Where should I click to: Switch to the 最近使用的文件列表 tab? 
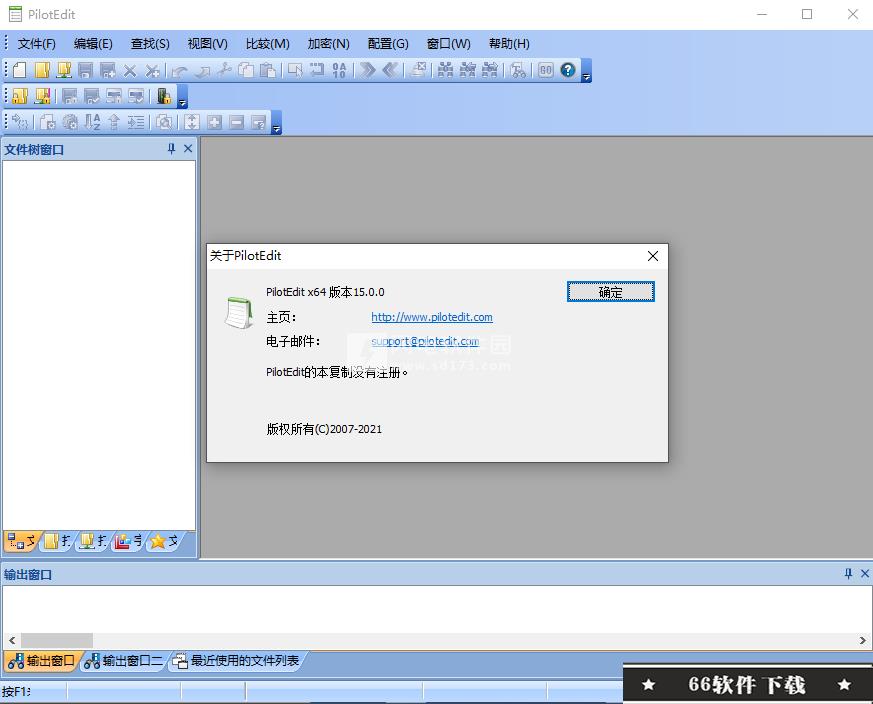coord(236,661)
